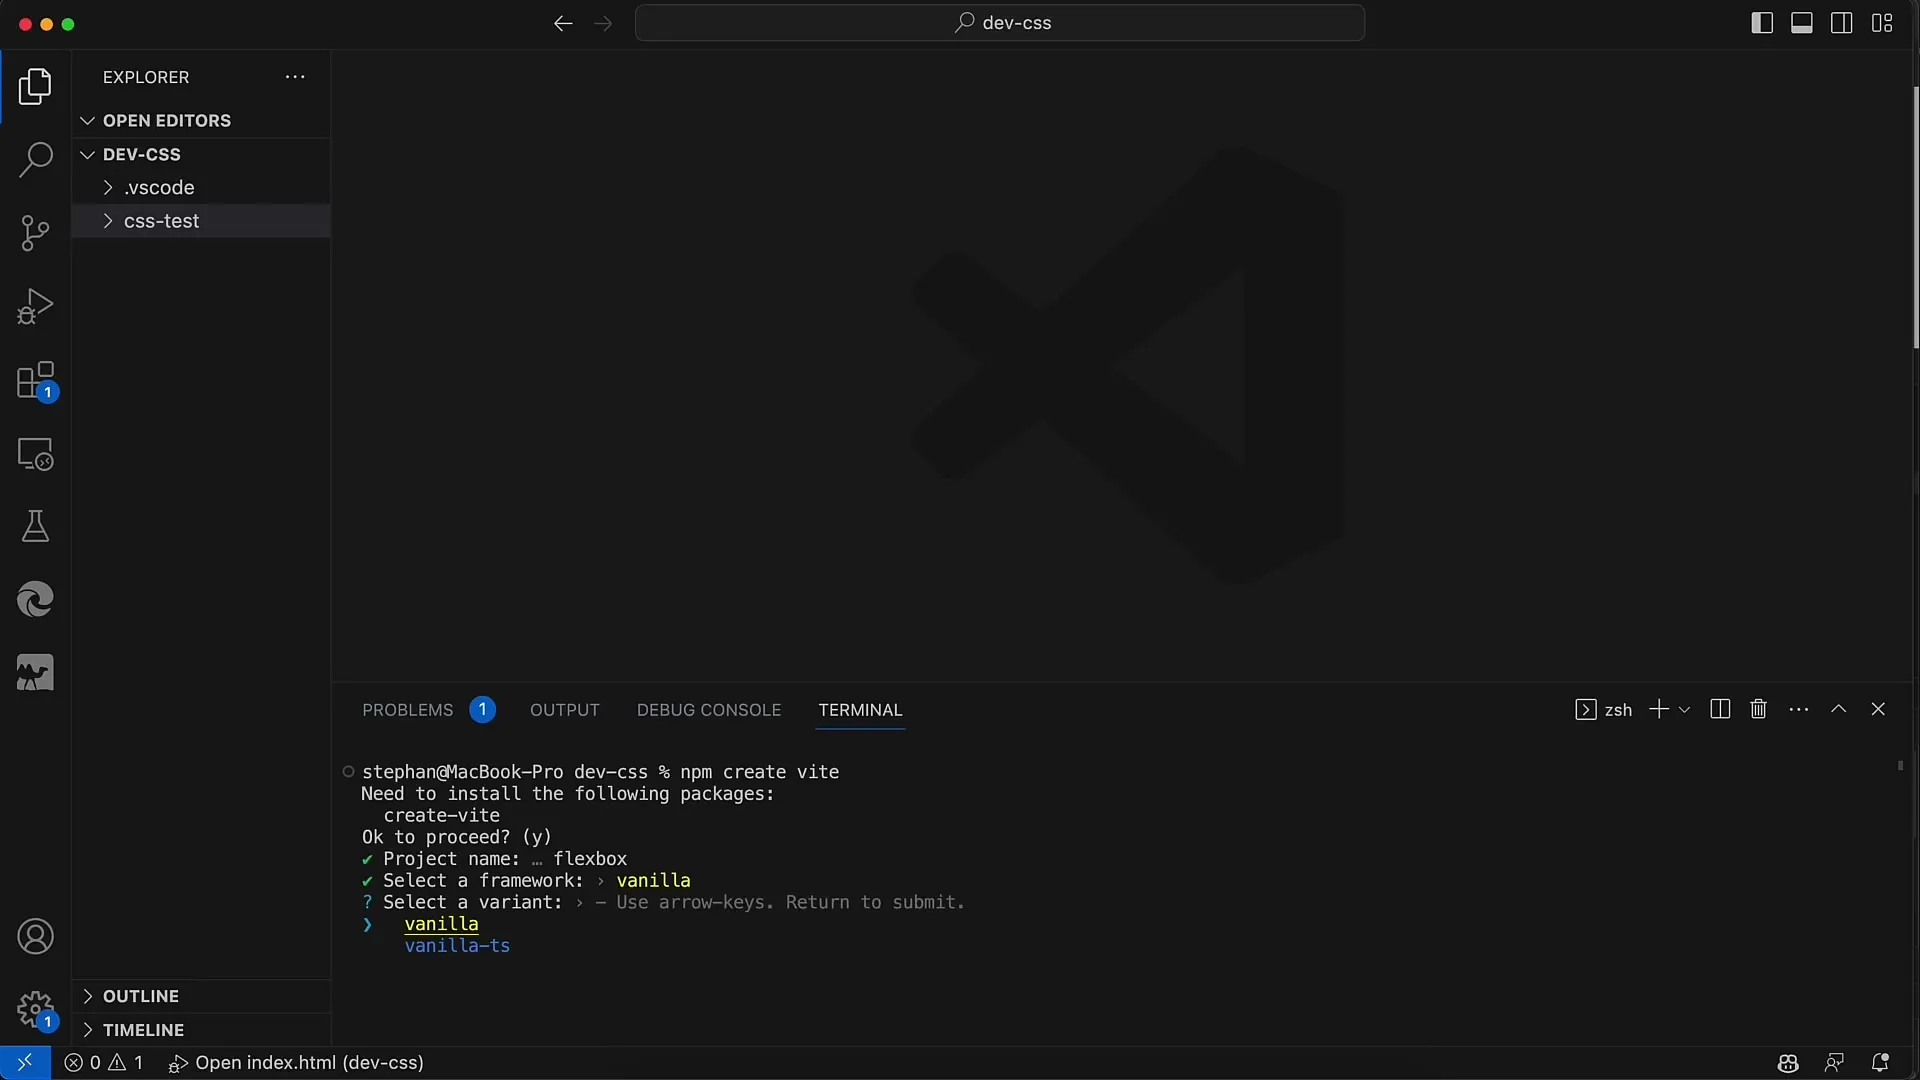Select the Terminal tab
This screenshot has width=1920, height=1080.
pyautogui.click(x=860, y=710)
